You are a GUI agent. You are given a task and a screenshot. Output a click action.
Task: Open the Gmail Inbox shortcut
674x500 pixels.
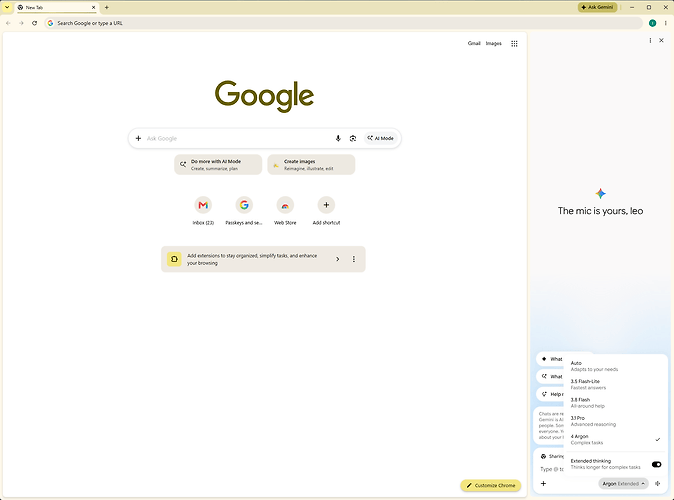(x=203, y=211)
